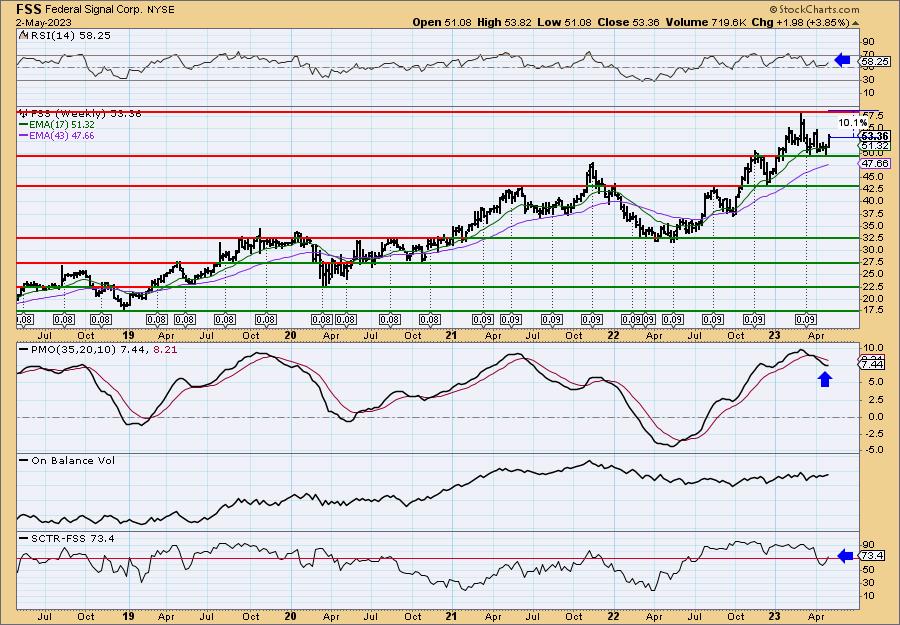Click the 8.21 PMO signal value in the legend
The height and width of the screenshot is (625, 900).
(x=166, y=349)
